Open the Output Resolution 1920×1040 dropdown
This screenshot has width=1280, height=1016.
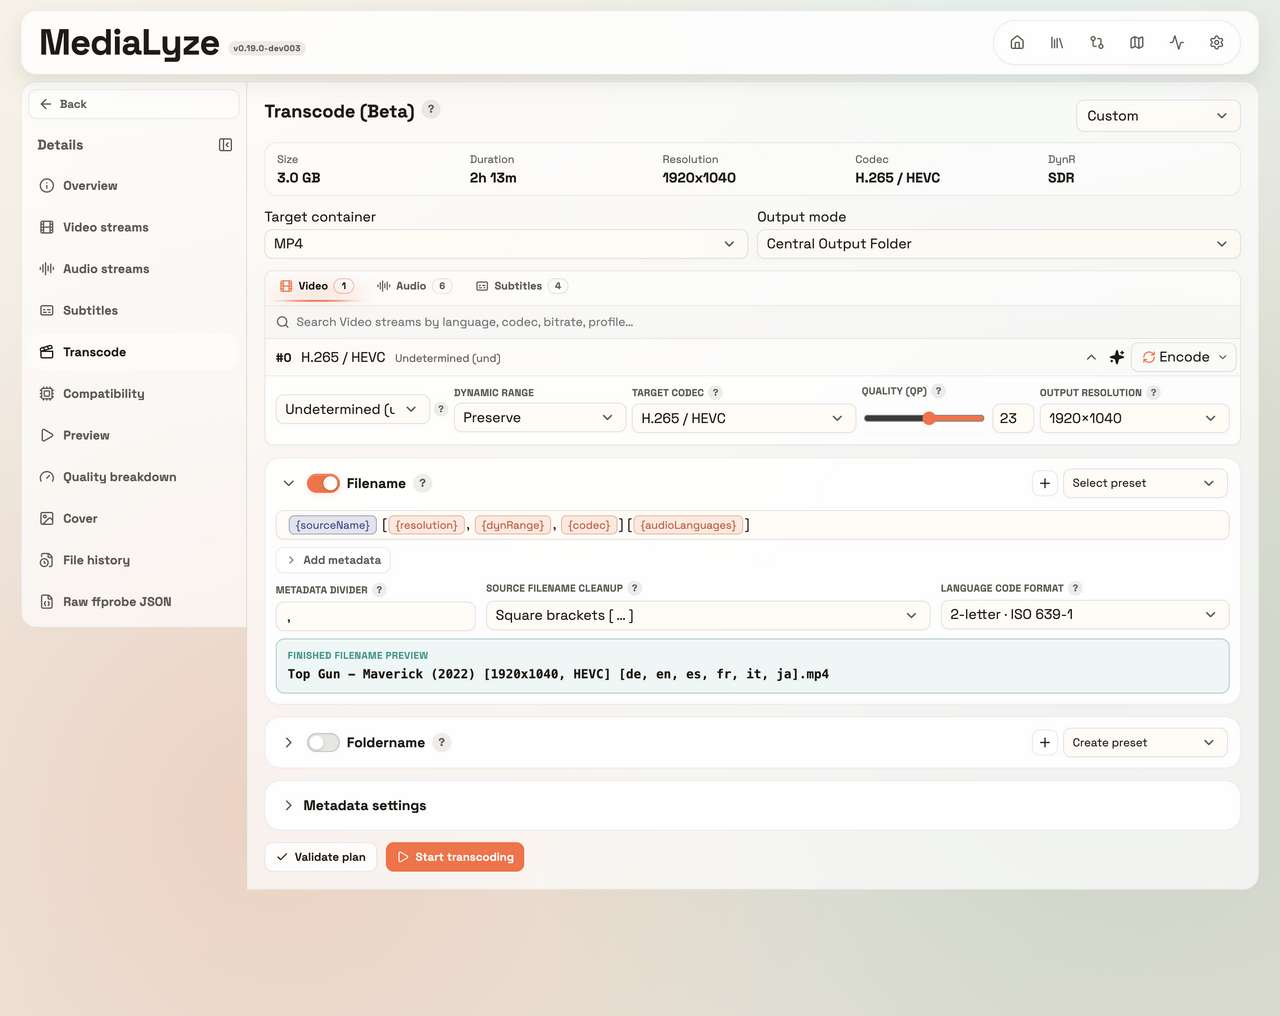tap(1134, 418)
